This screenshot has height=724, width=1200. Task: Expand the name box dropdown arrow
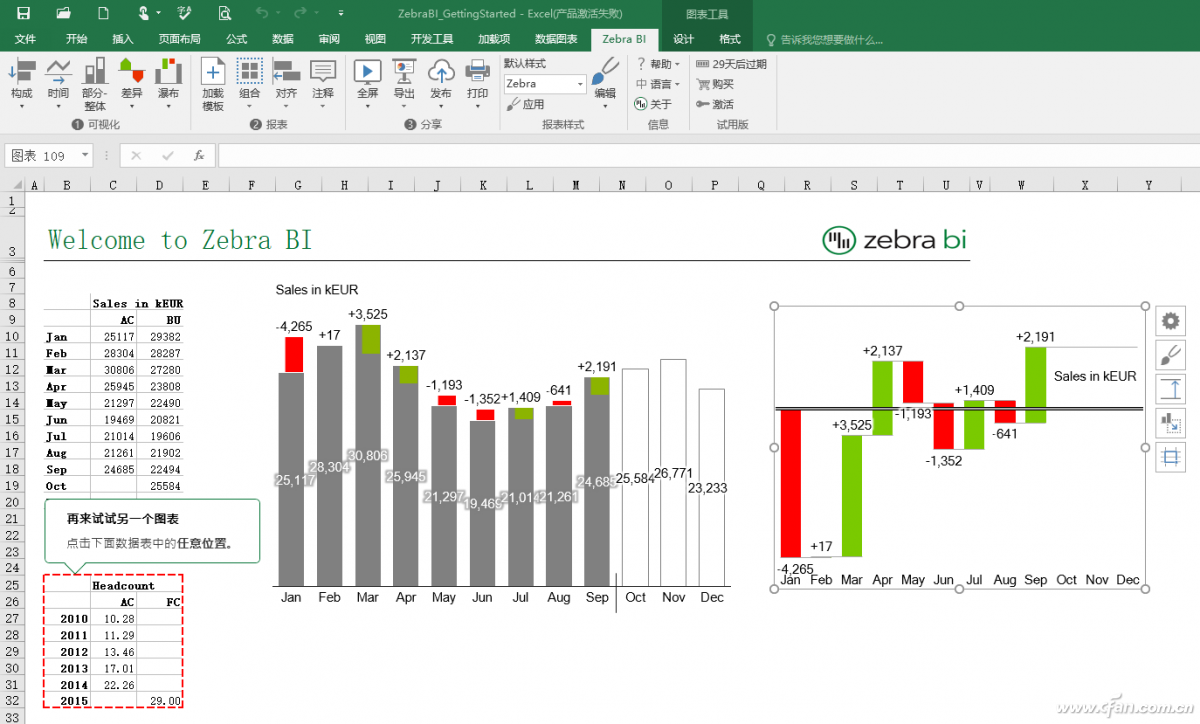tap(85, 156)
